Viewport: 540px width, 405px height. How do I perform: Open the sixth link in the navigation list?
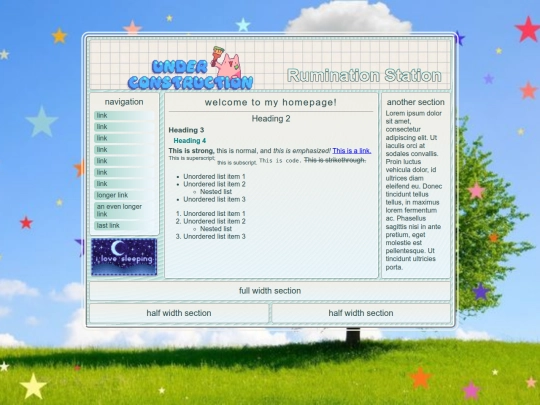pos(124,172)
